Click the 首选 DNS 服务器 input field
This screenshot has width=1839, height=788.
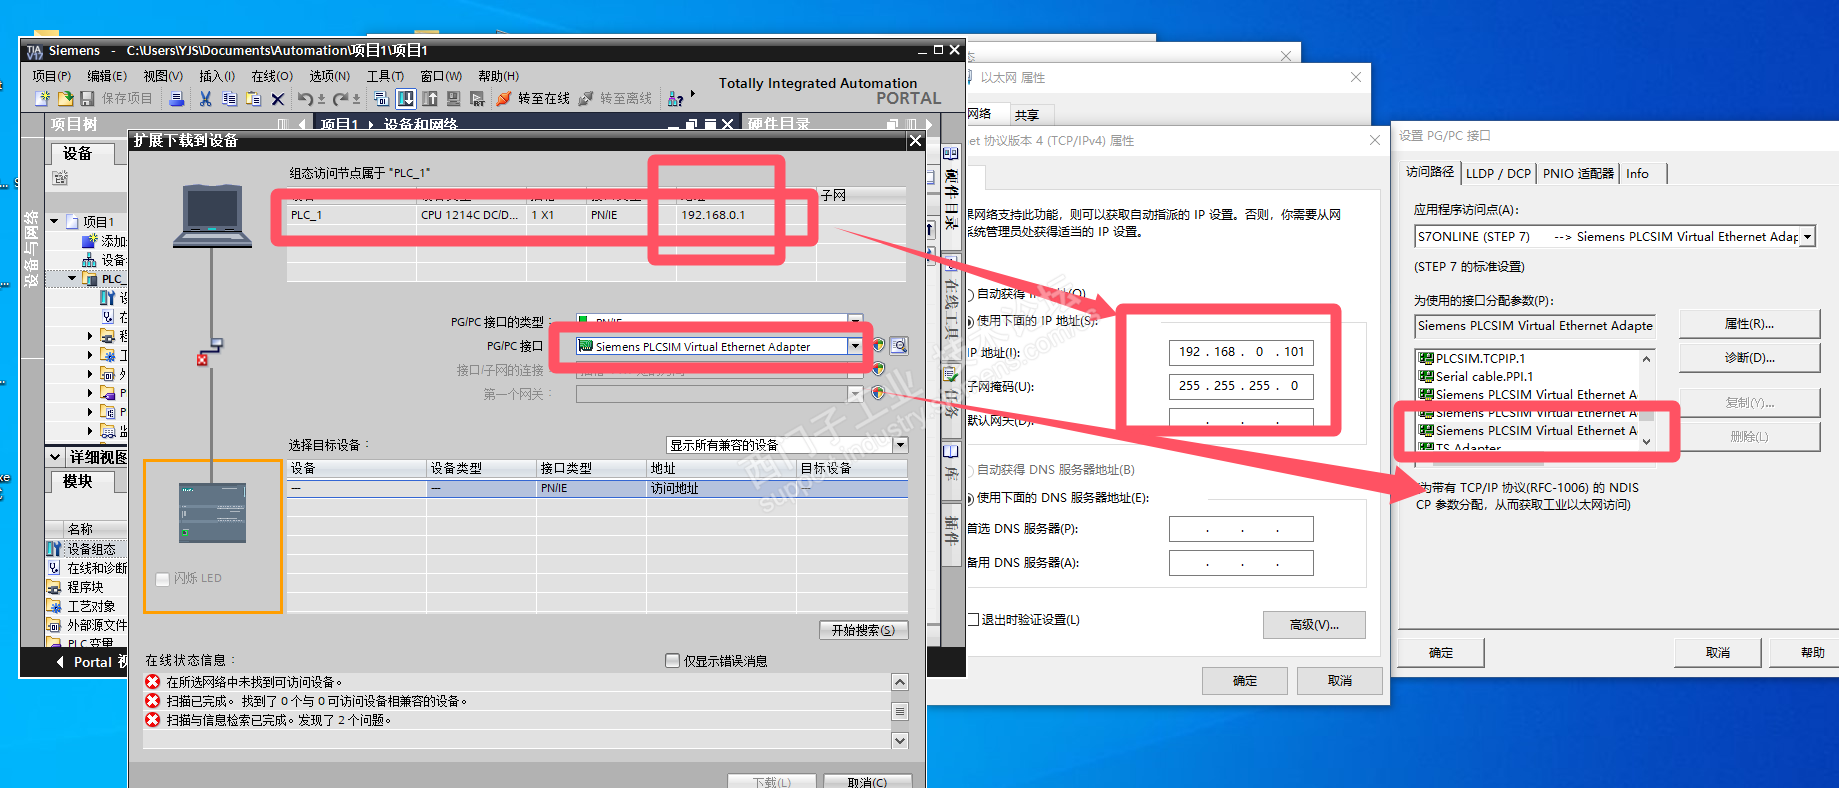coord(1241,529)
